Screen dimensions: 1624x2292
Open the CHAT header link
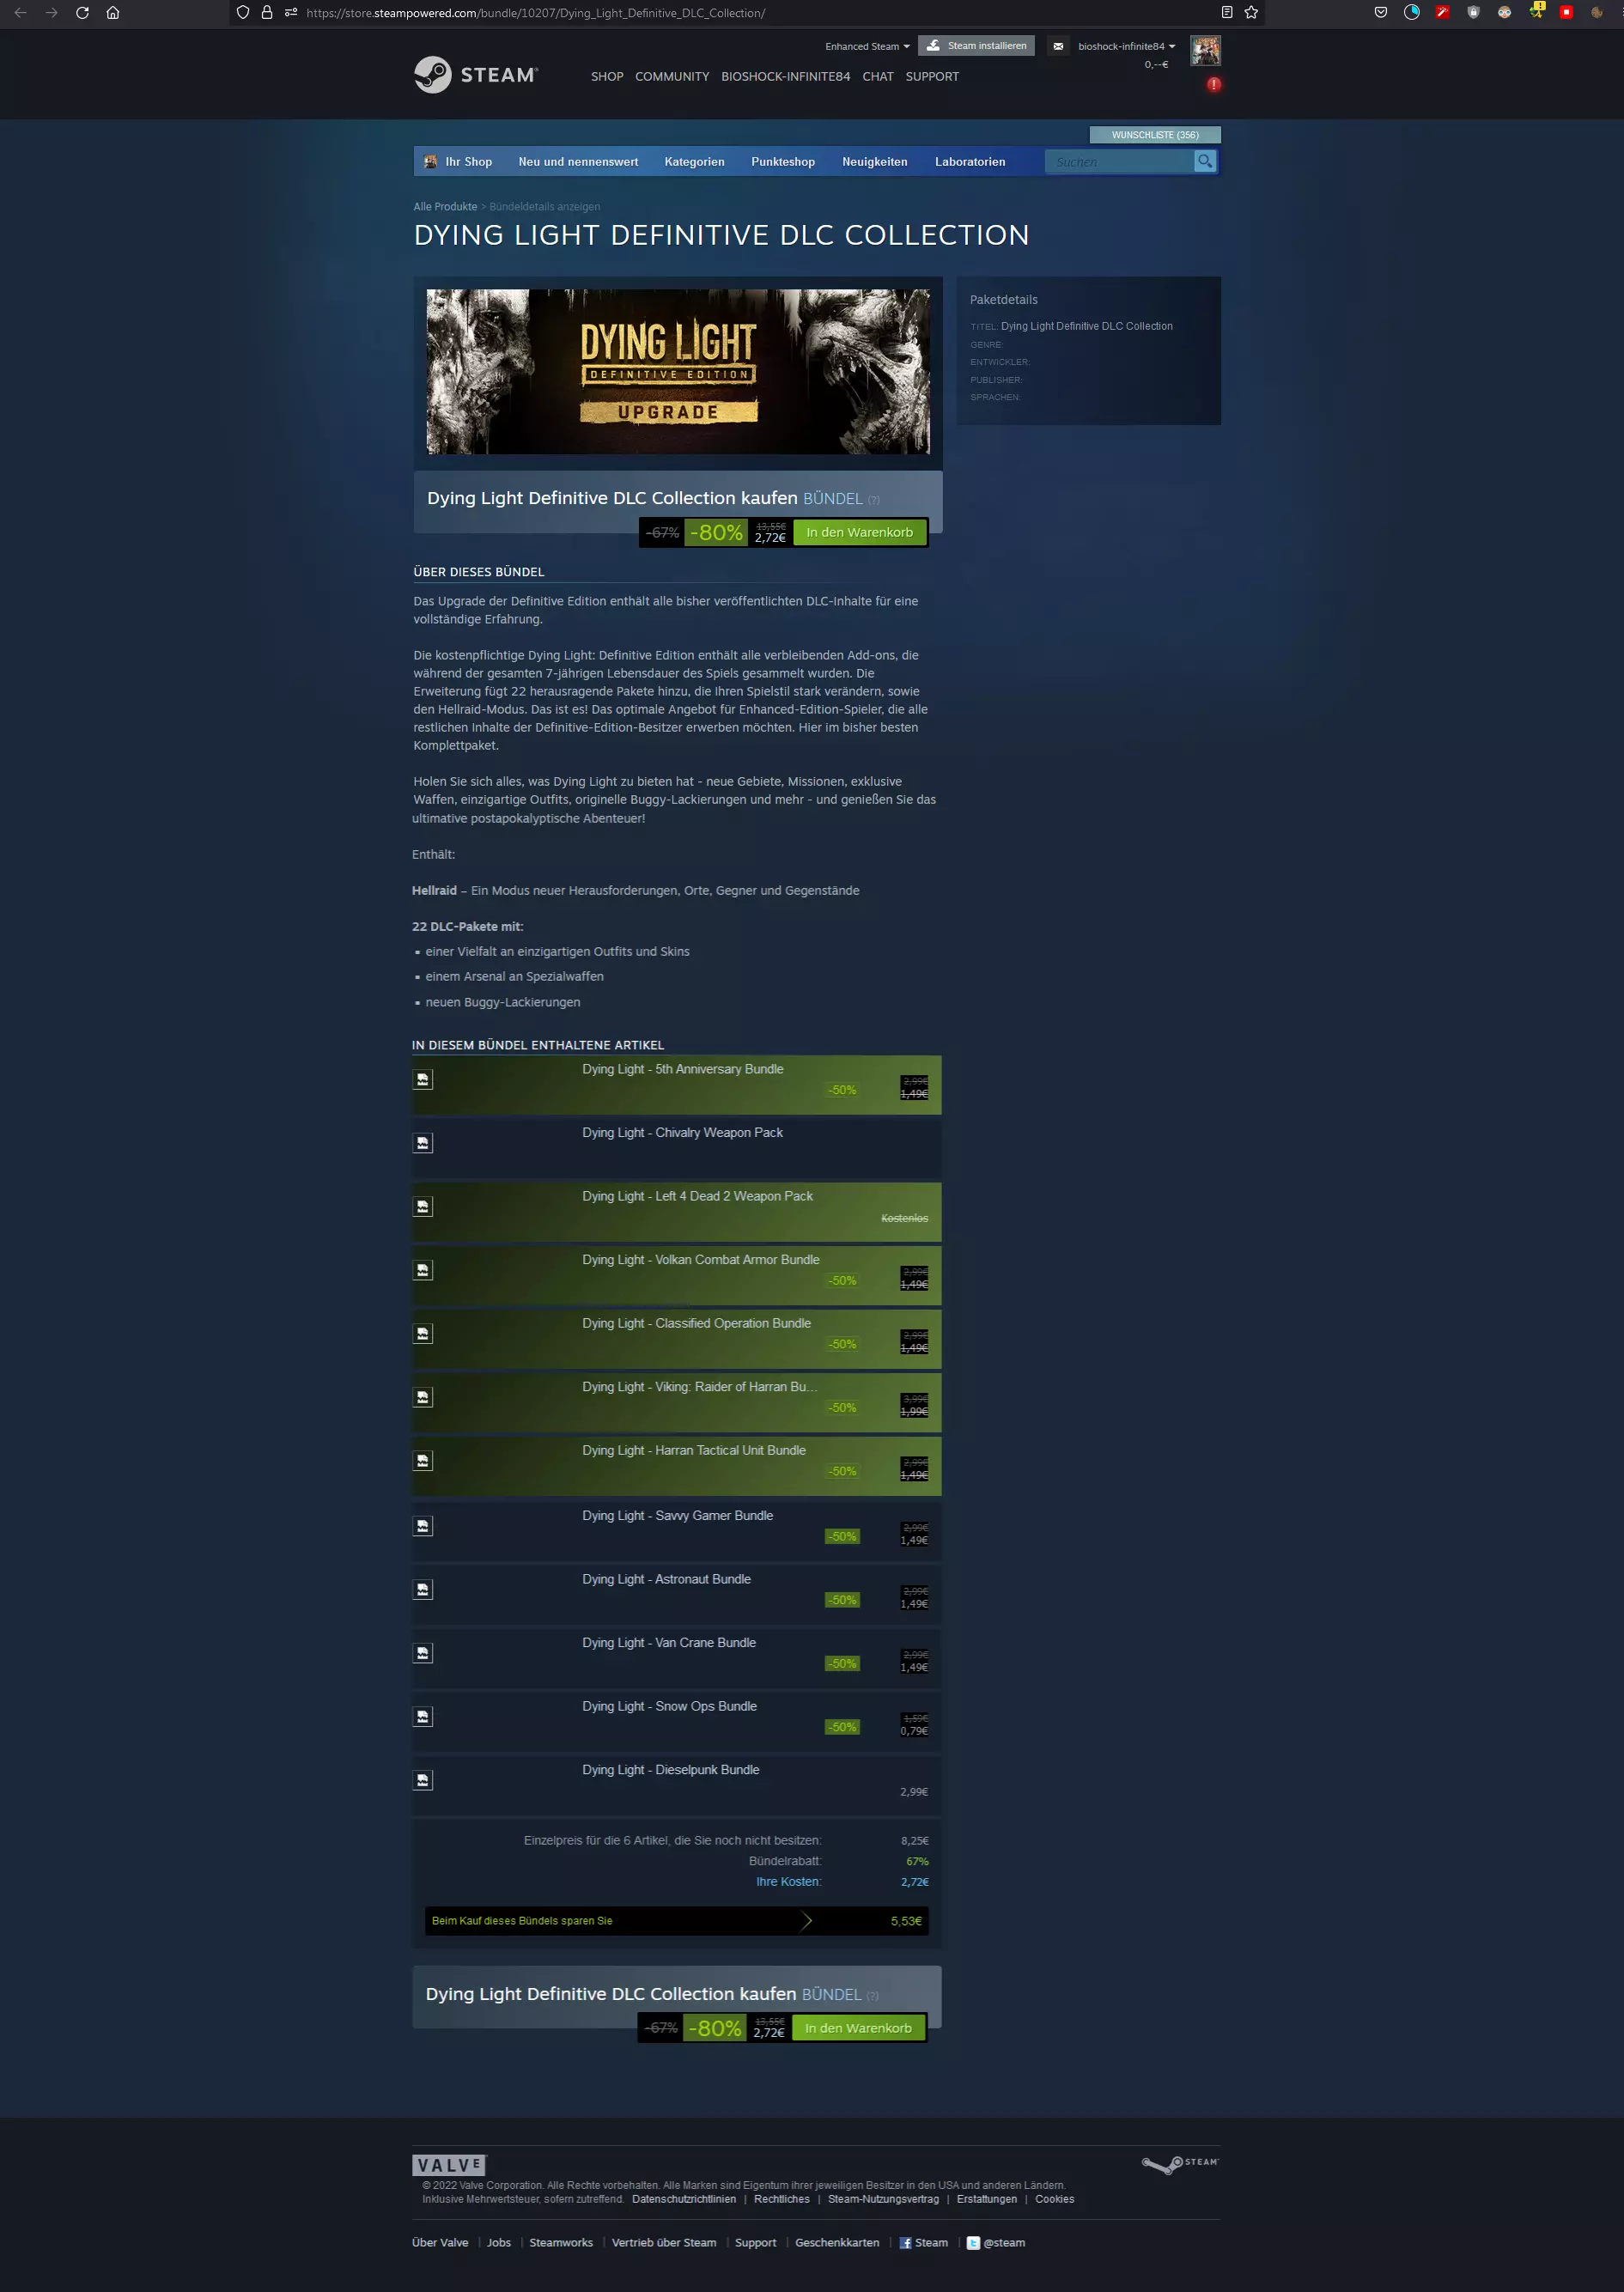point(878,77)
